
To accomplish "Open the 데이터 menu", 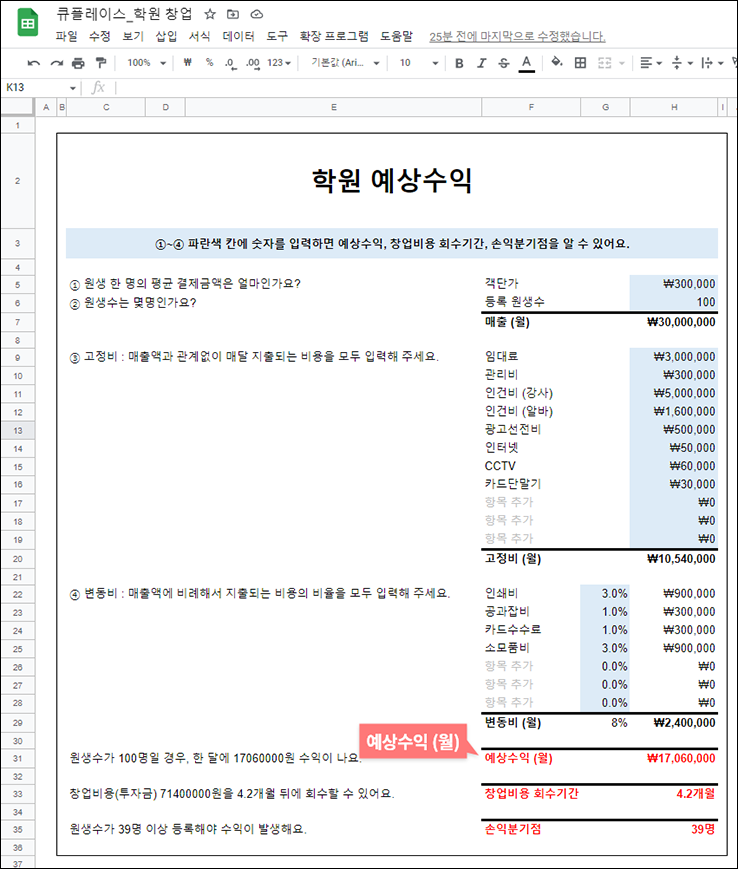I will (238, 36).
